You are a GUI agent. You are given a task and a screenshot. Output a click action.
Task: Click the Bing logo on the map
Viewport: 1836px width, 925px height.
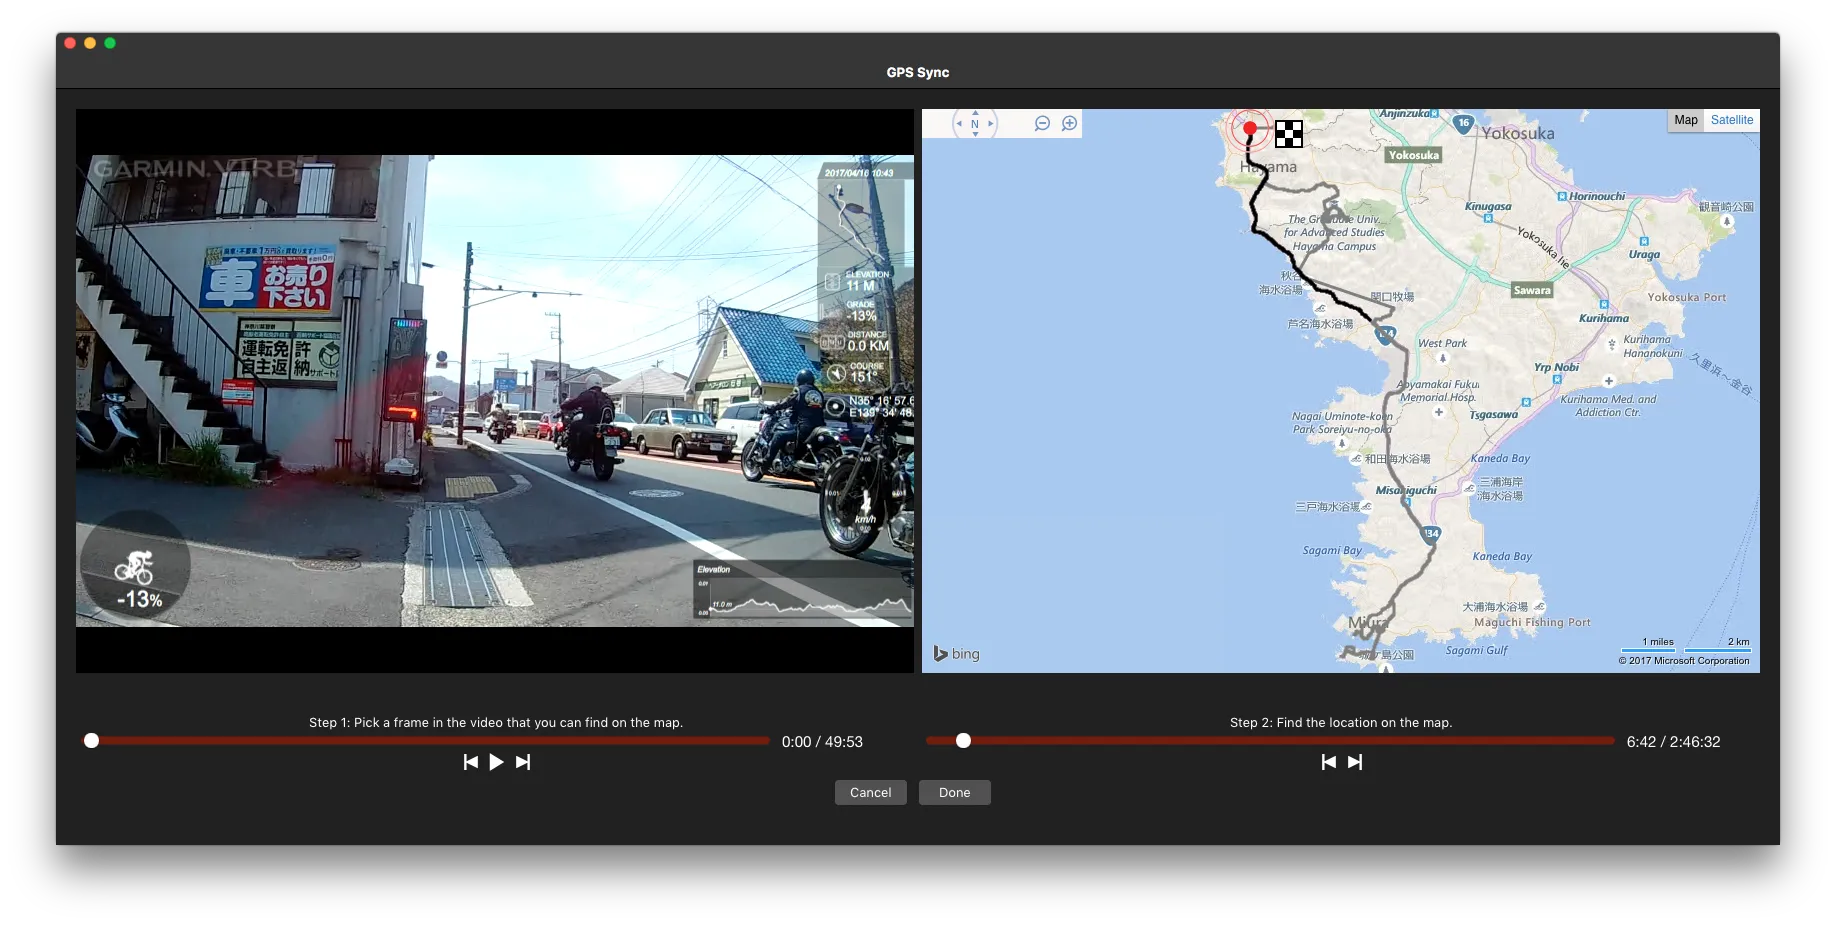[956, 654]
